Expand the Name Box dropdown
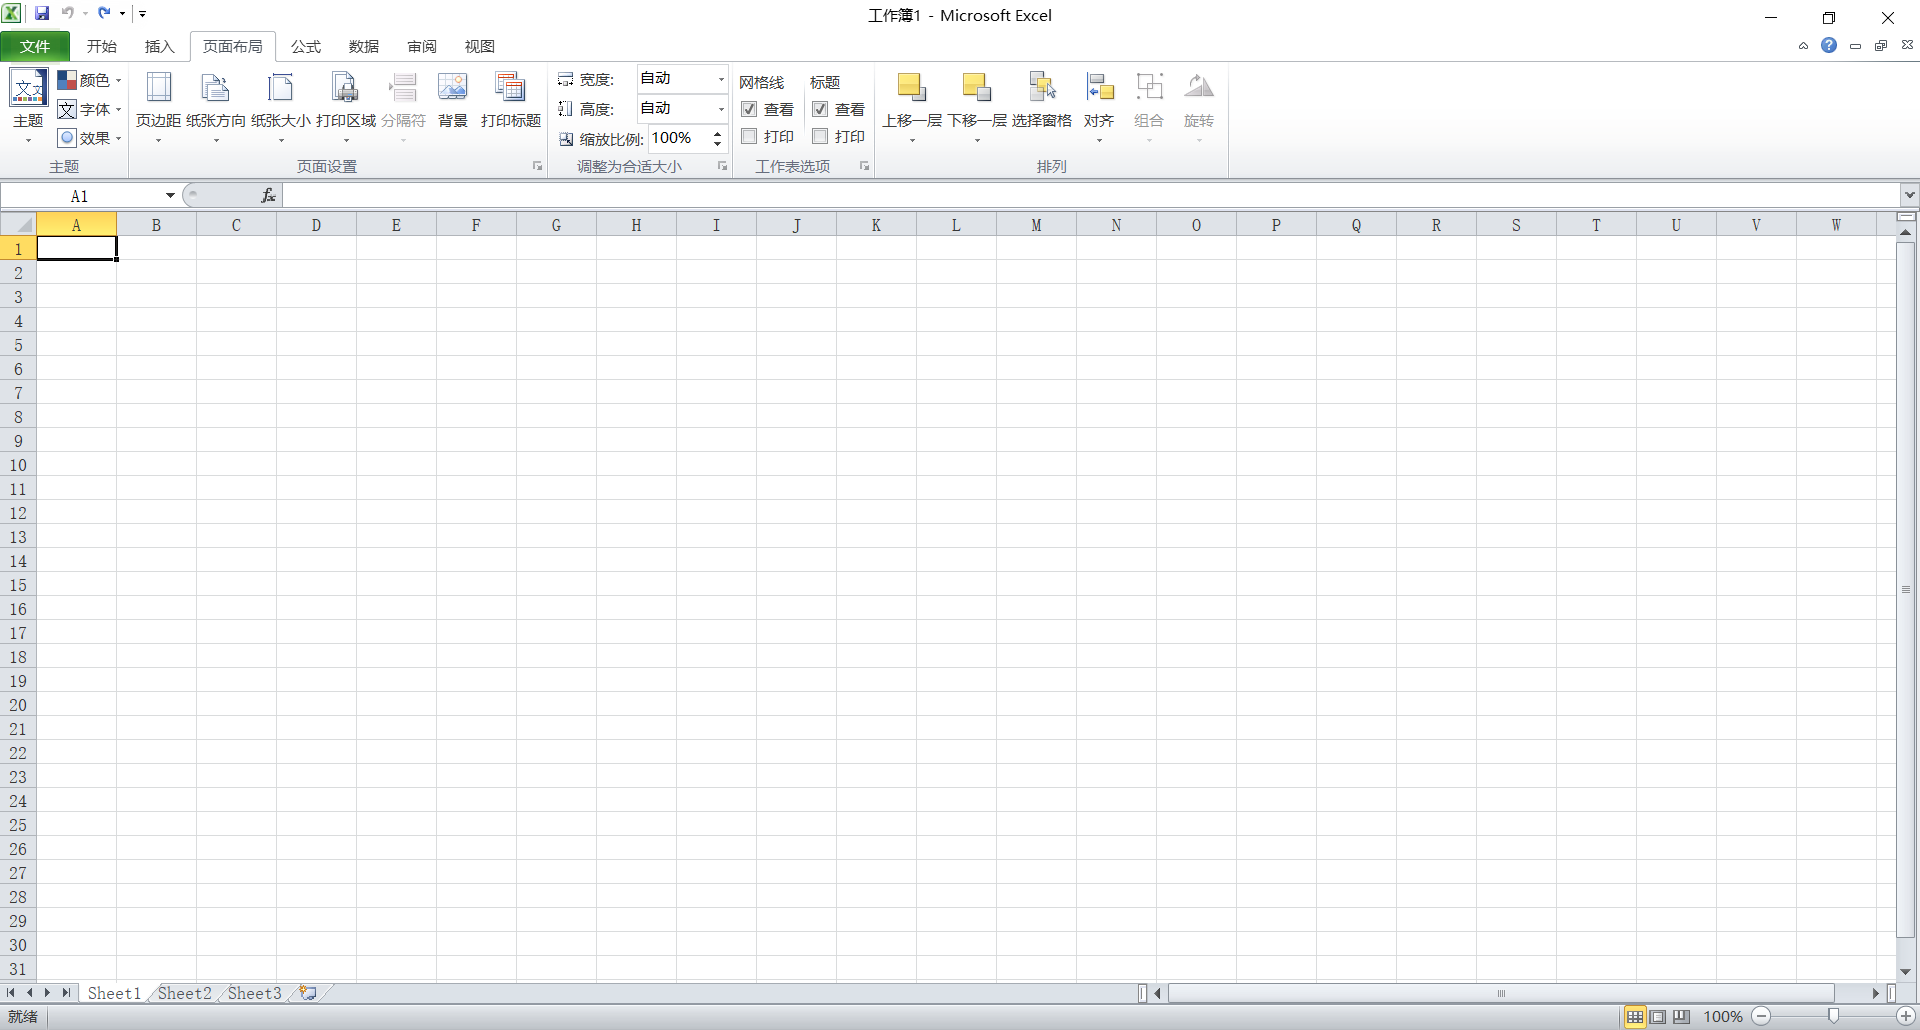The height and width of the screenshot is (1030, 1920). tap(168, 195)
